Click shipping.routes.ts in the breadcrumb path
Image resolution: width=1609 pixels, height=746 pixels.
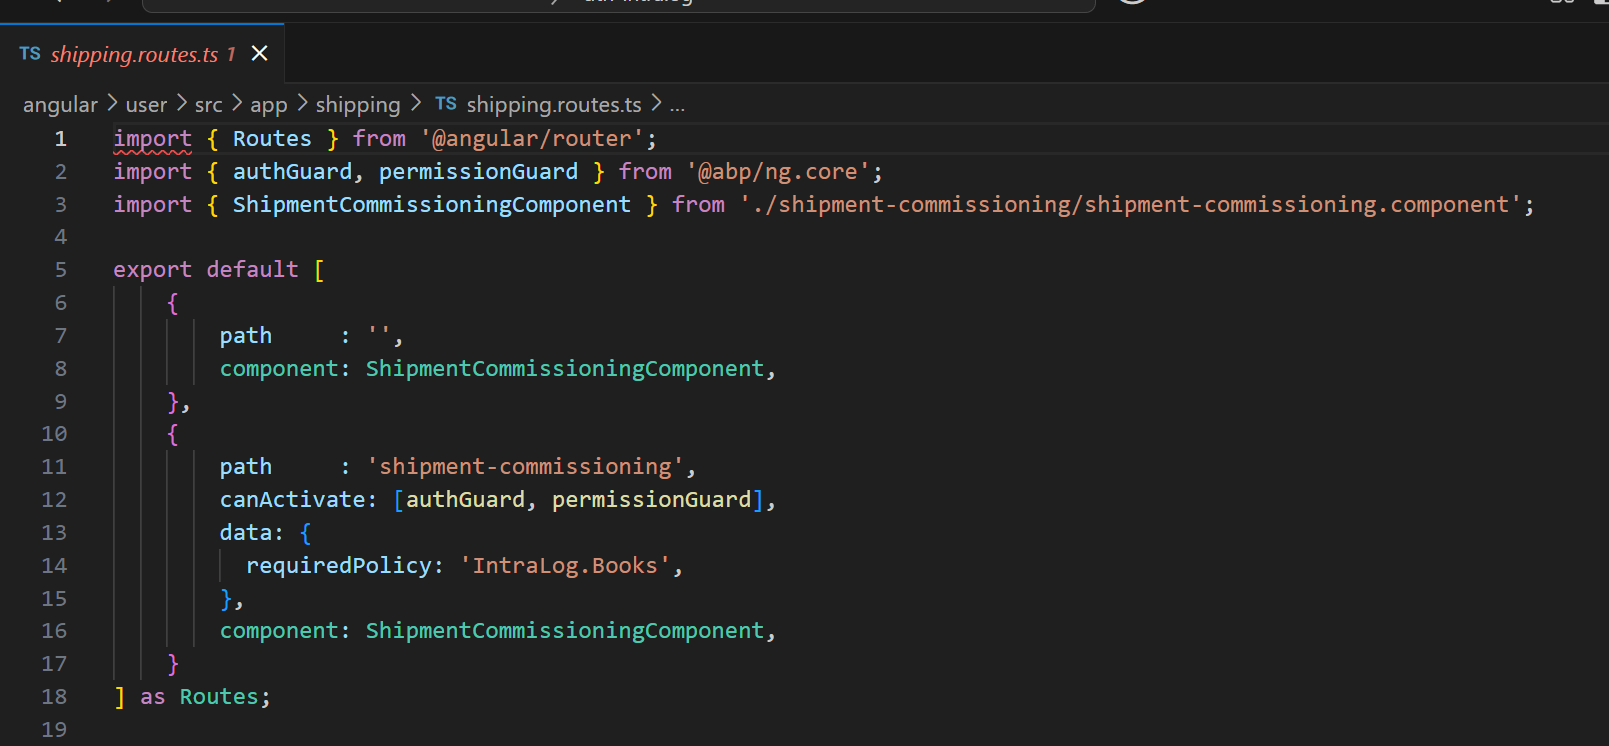553,105
